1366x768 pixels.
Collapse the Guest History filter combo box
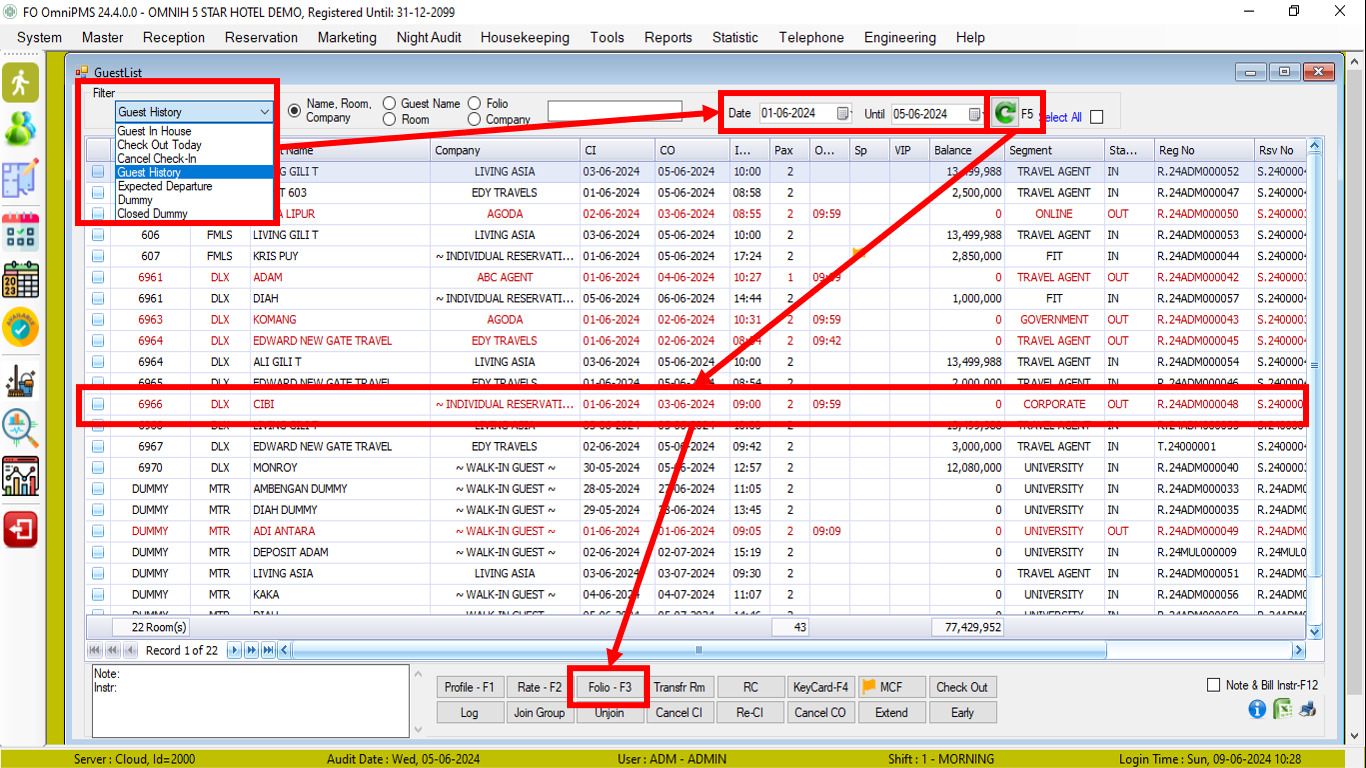click(264, 112)
